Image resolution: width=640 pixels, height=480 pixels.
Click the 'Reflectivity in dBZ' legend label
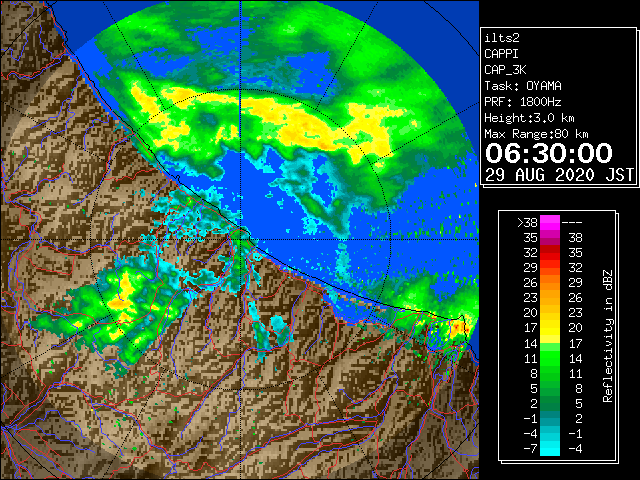[x=608, y=336]
